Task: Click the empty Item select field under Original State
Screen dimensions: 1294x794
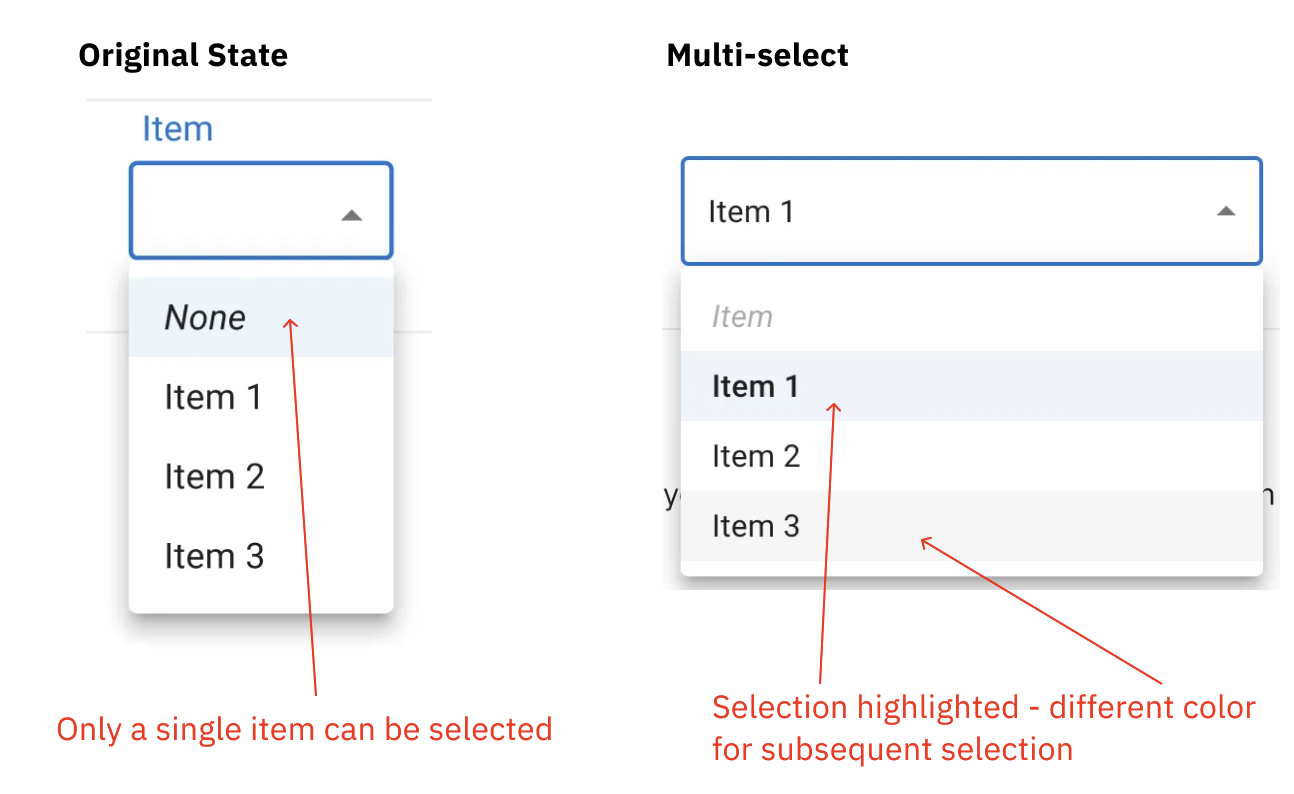Action: [240, 211]
